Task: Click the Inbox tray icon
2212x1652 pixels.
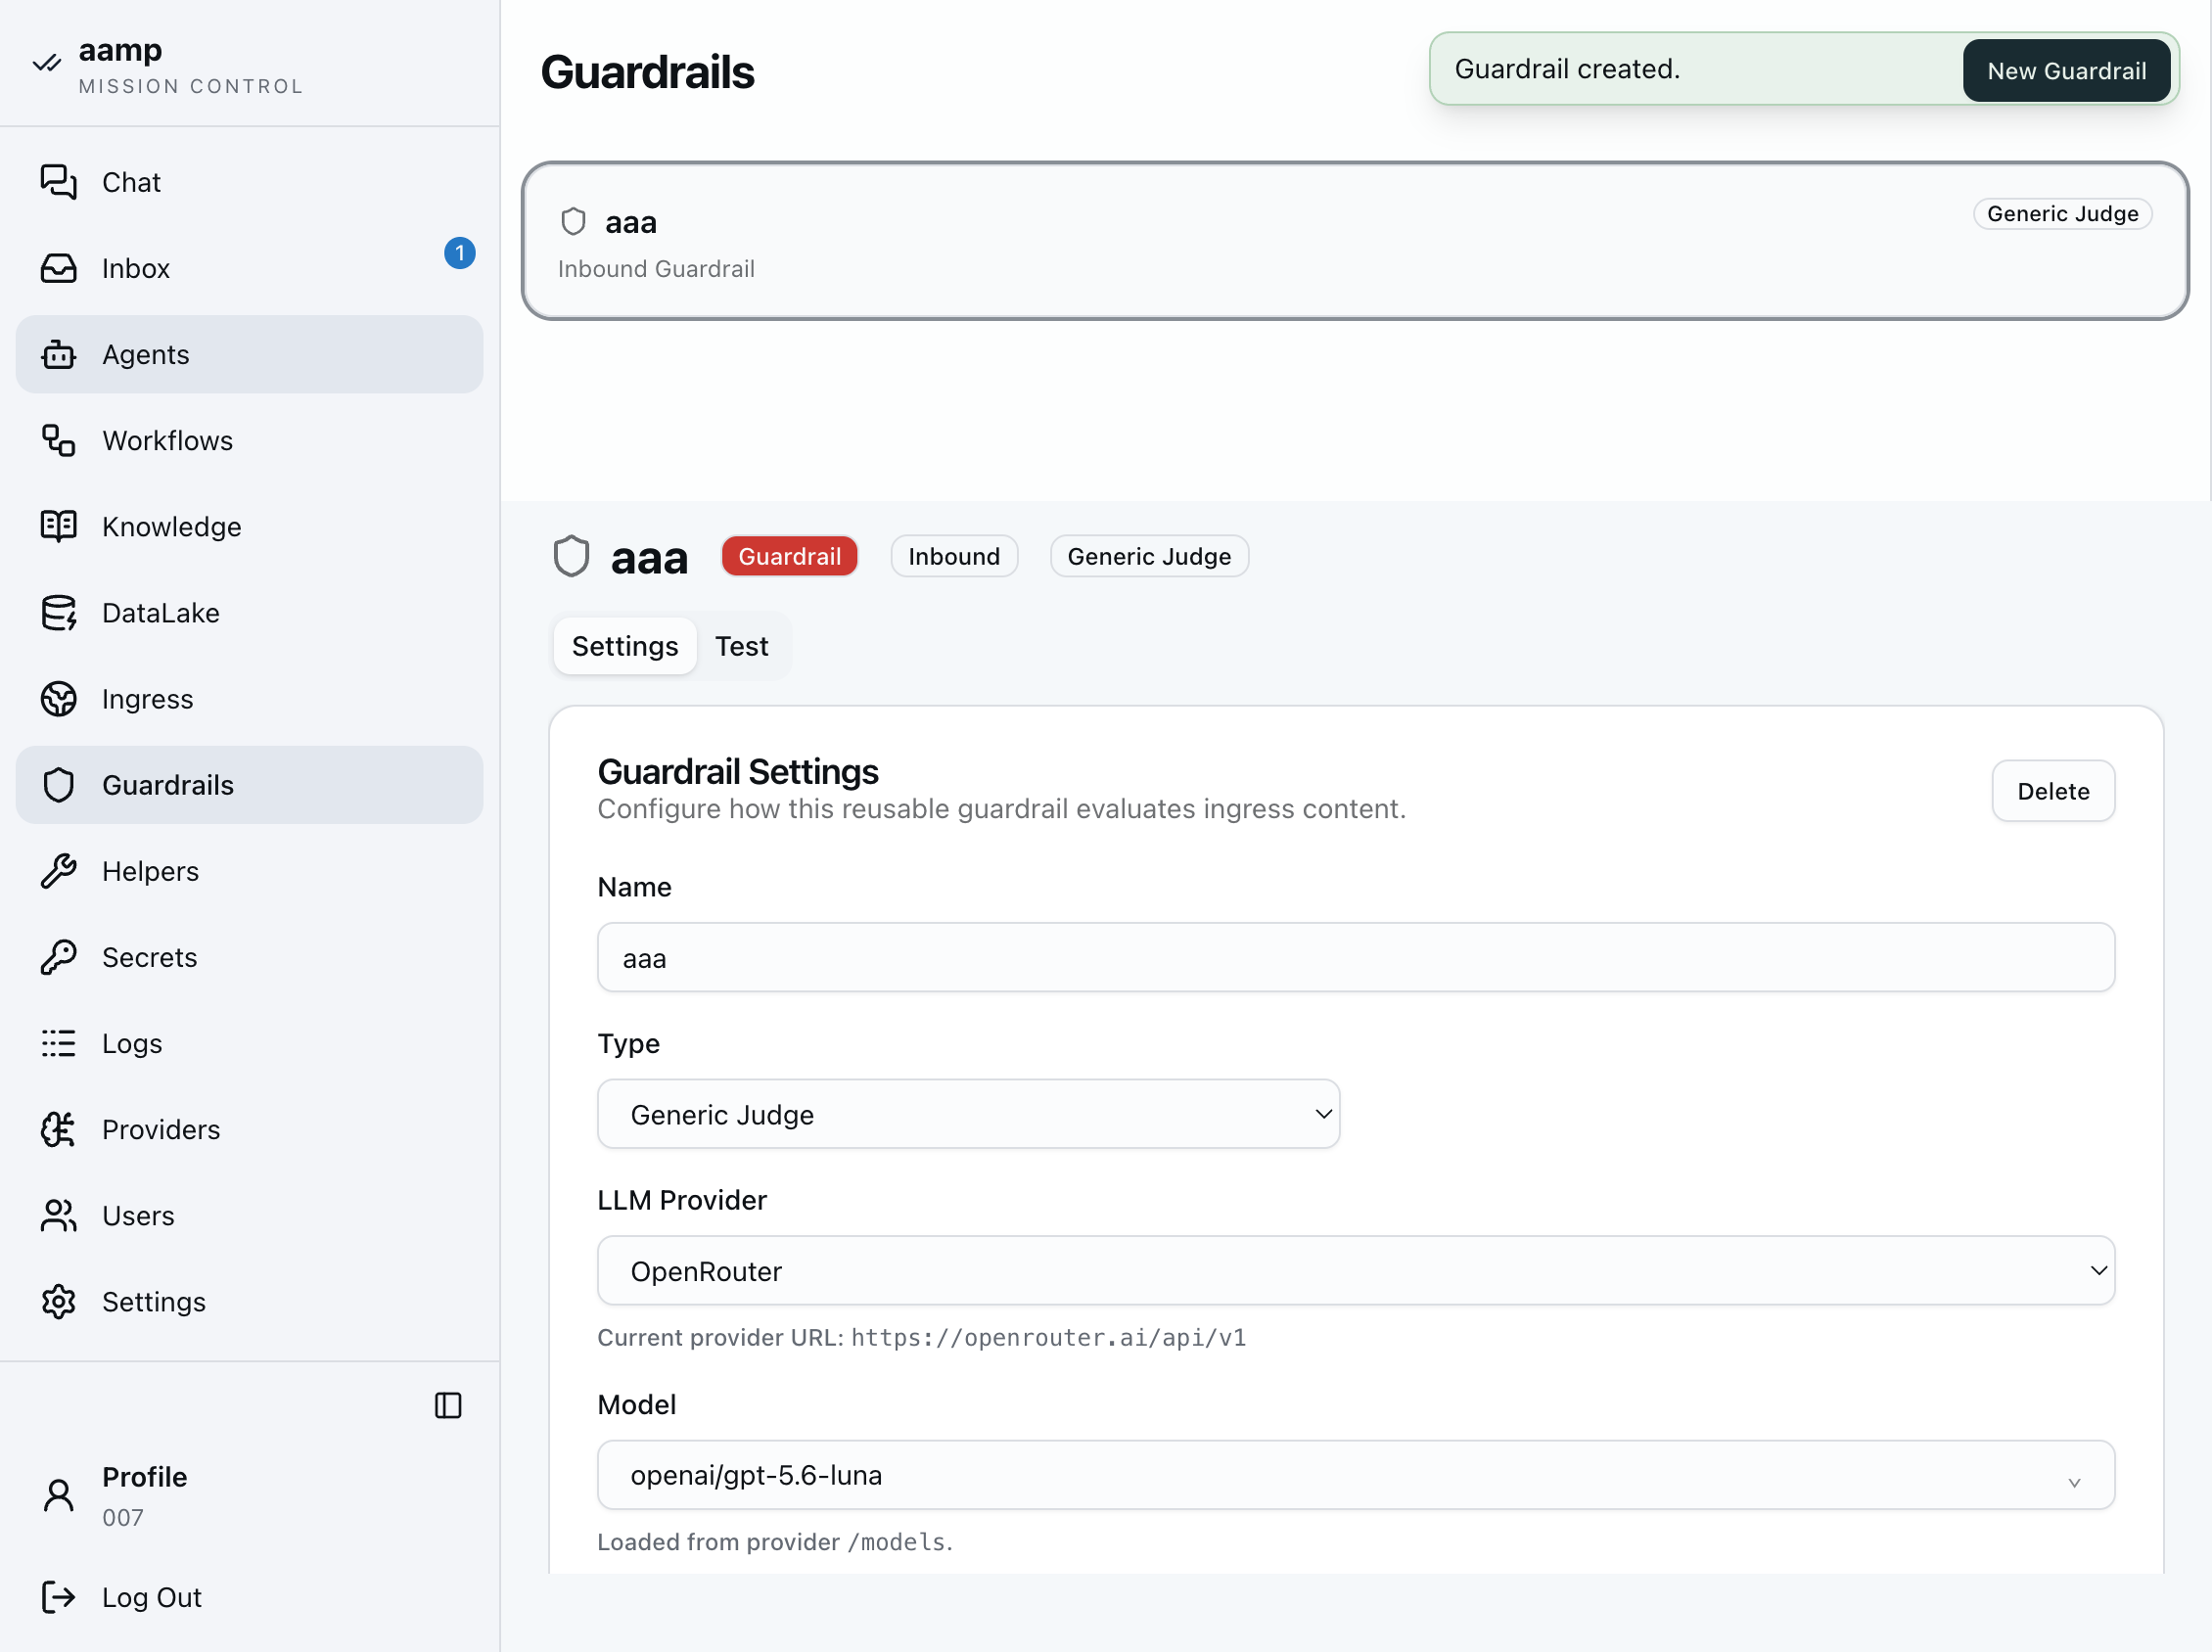Action: [58, 268]
